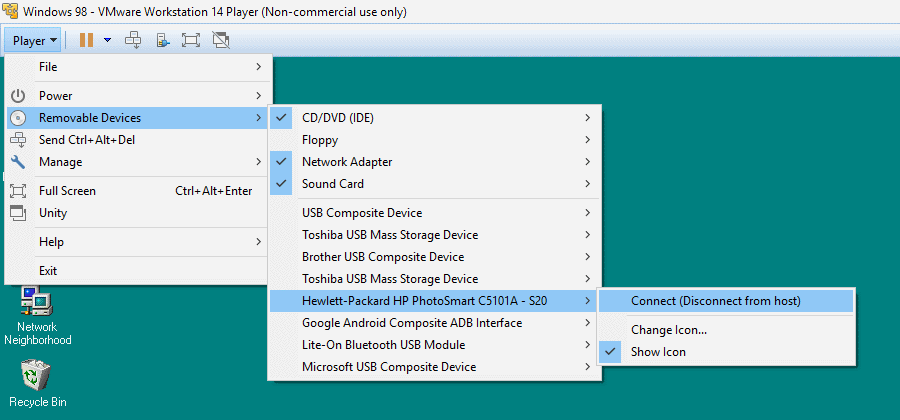Viewport: 900px width, 420px height.
Task: Click the Send Ctrl+Alt+Del toolbar icon
Action: [133, 40]
